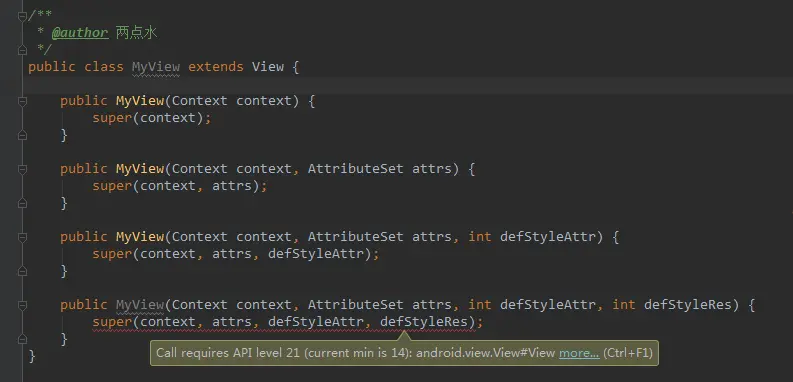Click fold end marker after super(context);

[x=22, y=135]
